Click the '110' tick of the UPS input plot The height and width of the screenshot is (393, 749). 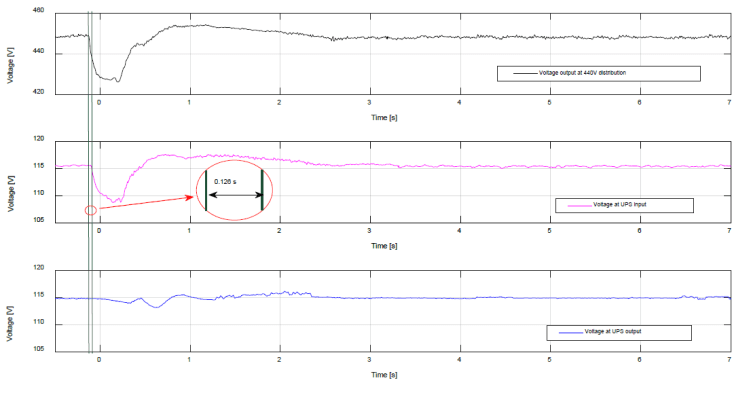[x=39, y=193]
